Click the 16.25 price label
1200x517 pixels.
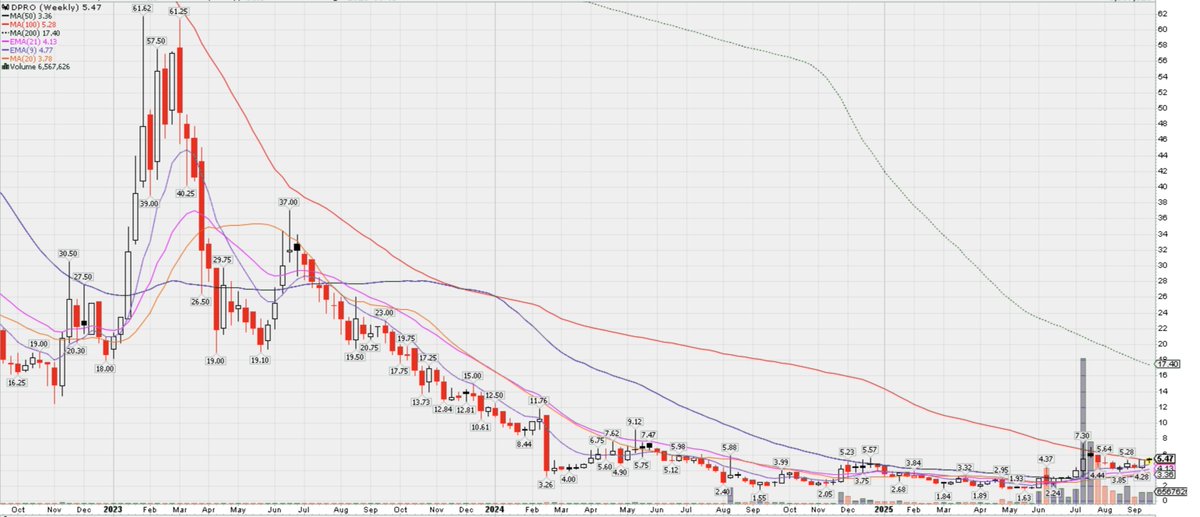click(17, 383)
